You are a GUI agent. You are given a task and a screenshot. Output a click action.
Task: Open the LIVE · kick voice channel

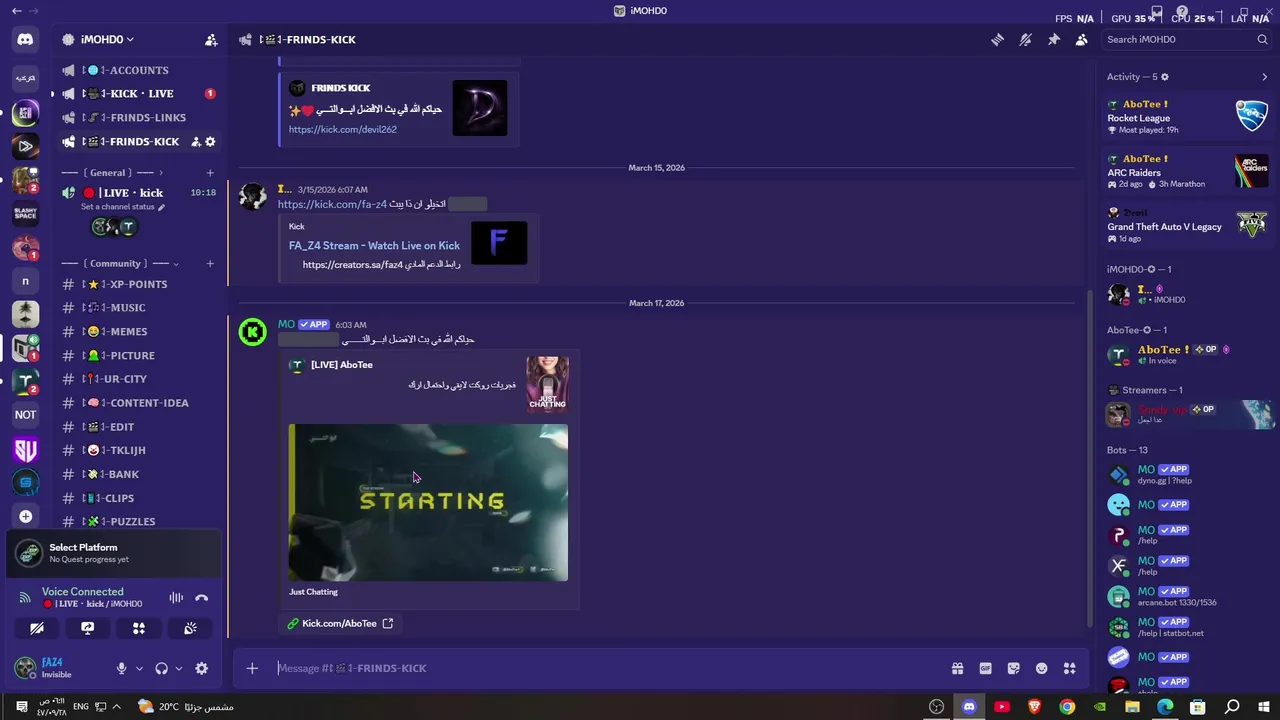point(139,193)
